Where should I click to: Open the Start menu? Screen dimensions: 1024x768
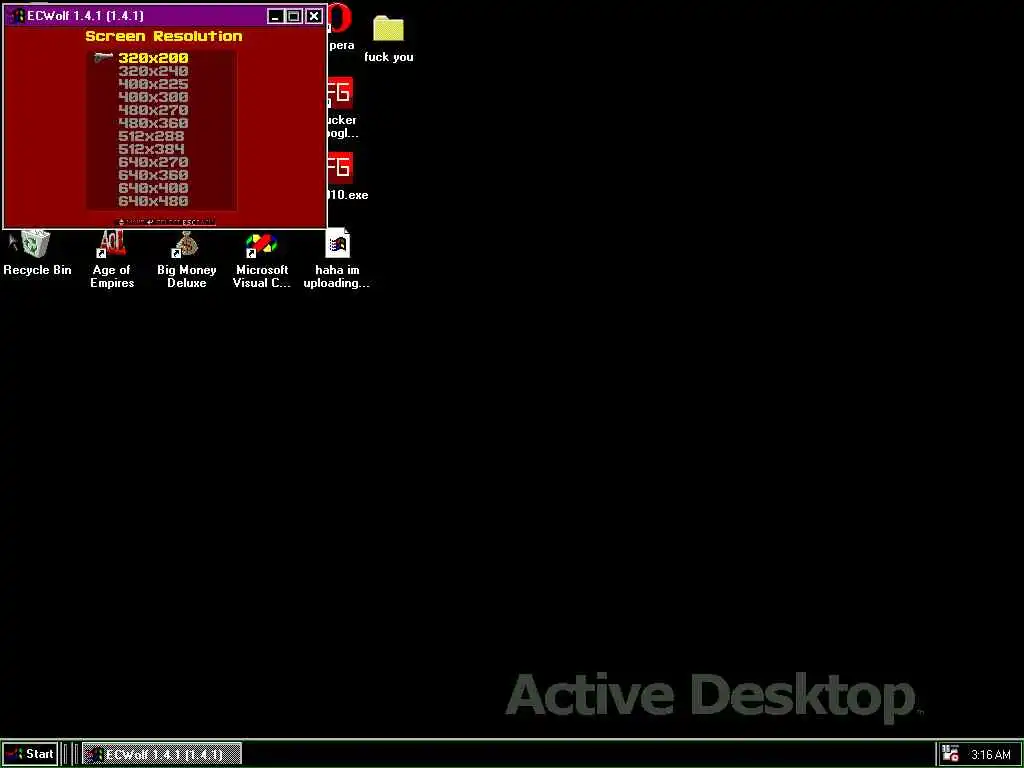(x=30, y=754)
